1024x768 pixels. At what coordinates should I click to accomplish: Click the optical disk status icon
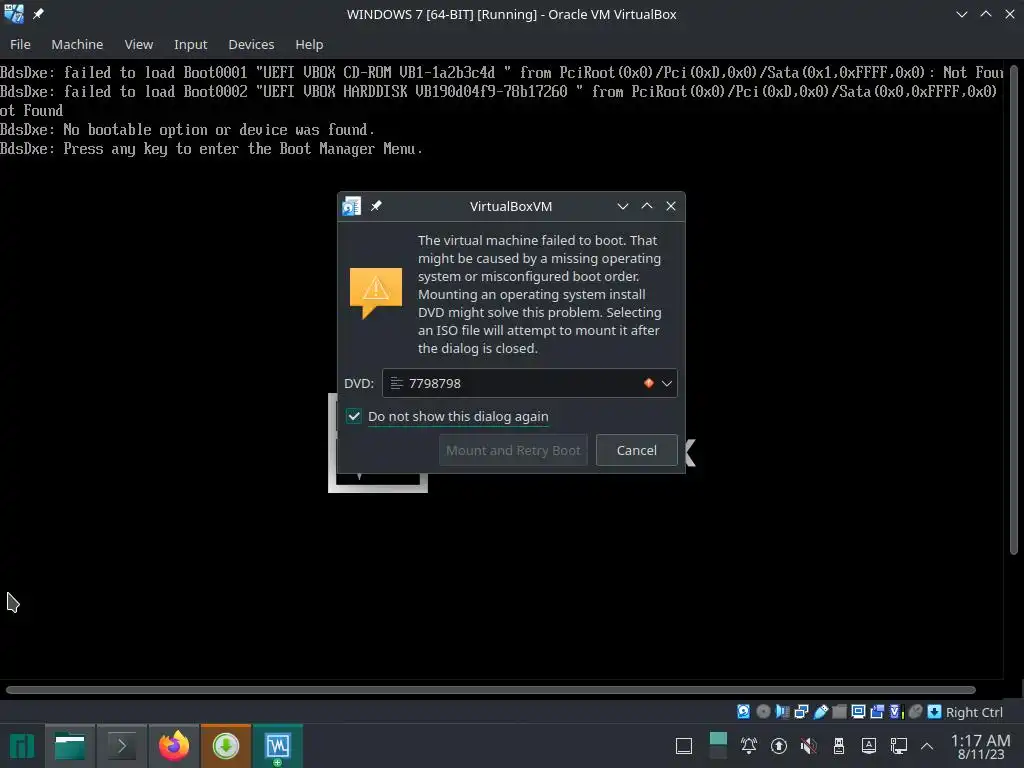coord(763,711)
